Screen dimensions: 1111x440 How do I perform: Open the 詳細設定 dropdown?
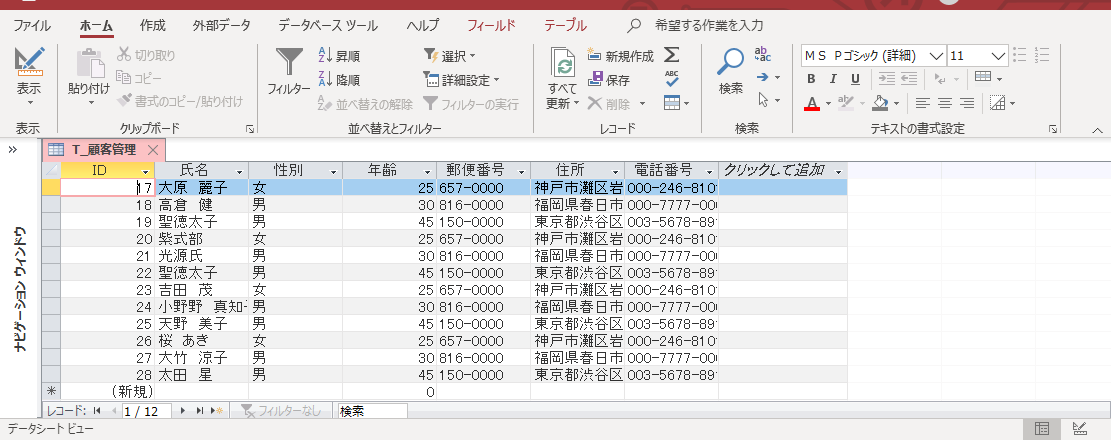coord(461,80)
